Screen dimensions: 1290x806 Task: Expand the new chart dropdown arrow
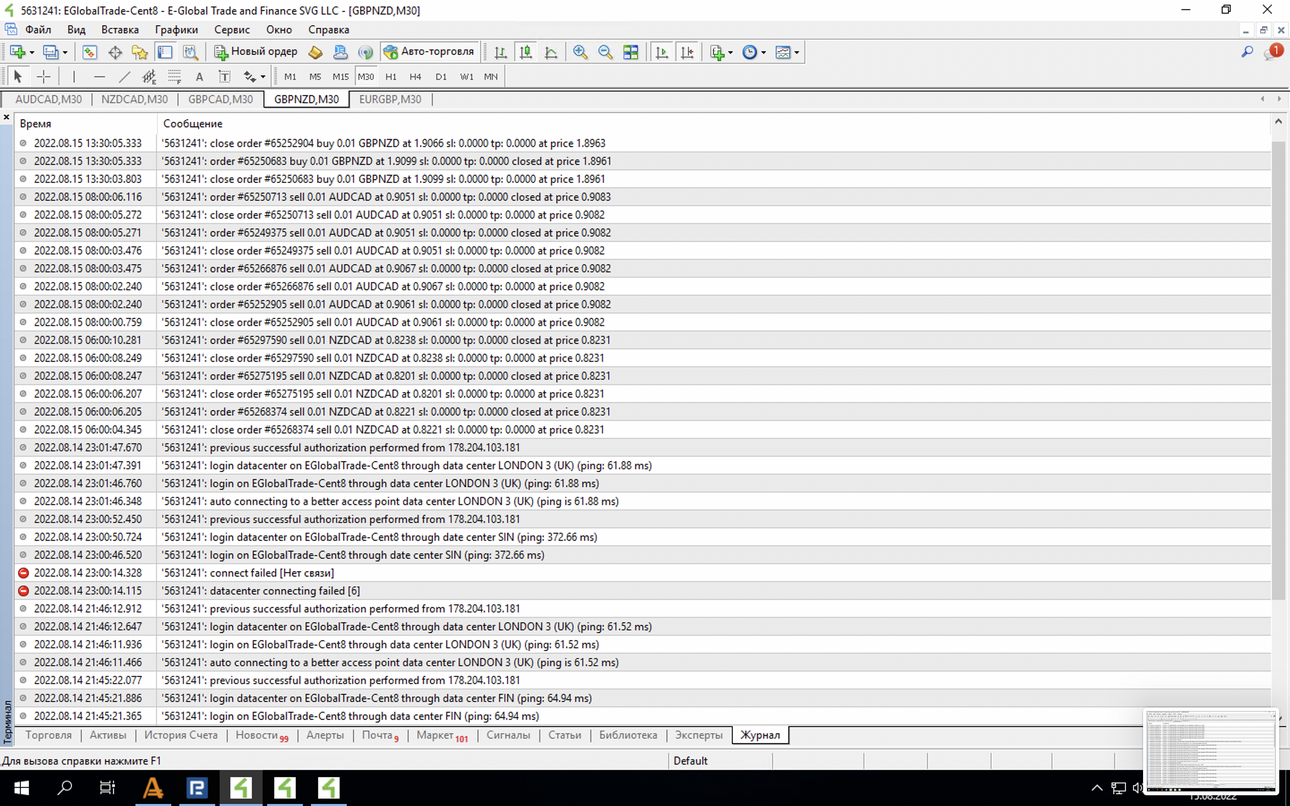click(x=32, y=52)
